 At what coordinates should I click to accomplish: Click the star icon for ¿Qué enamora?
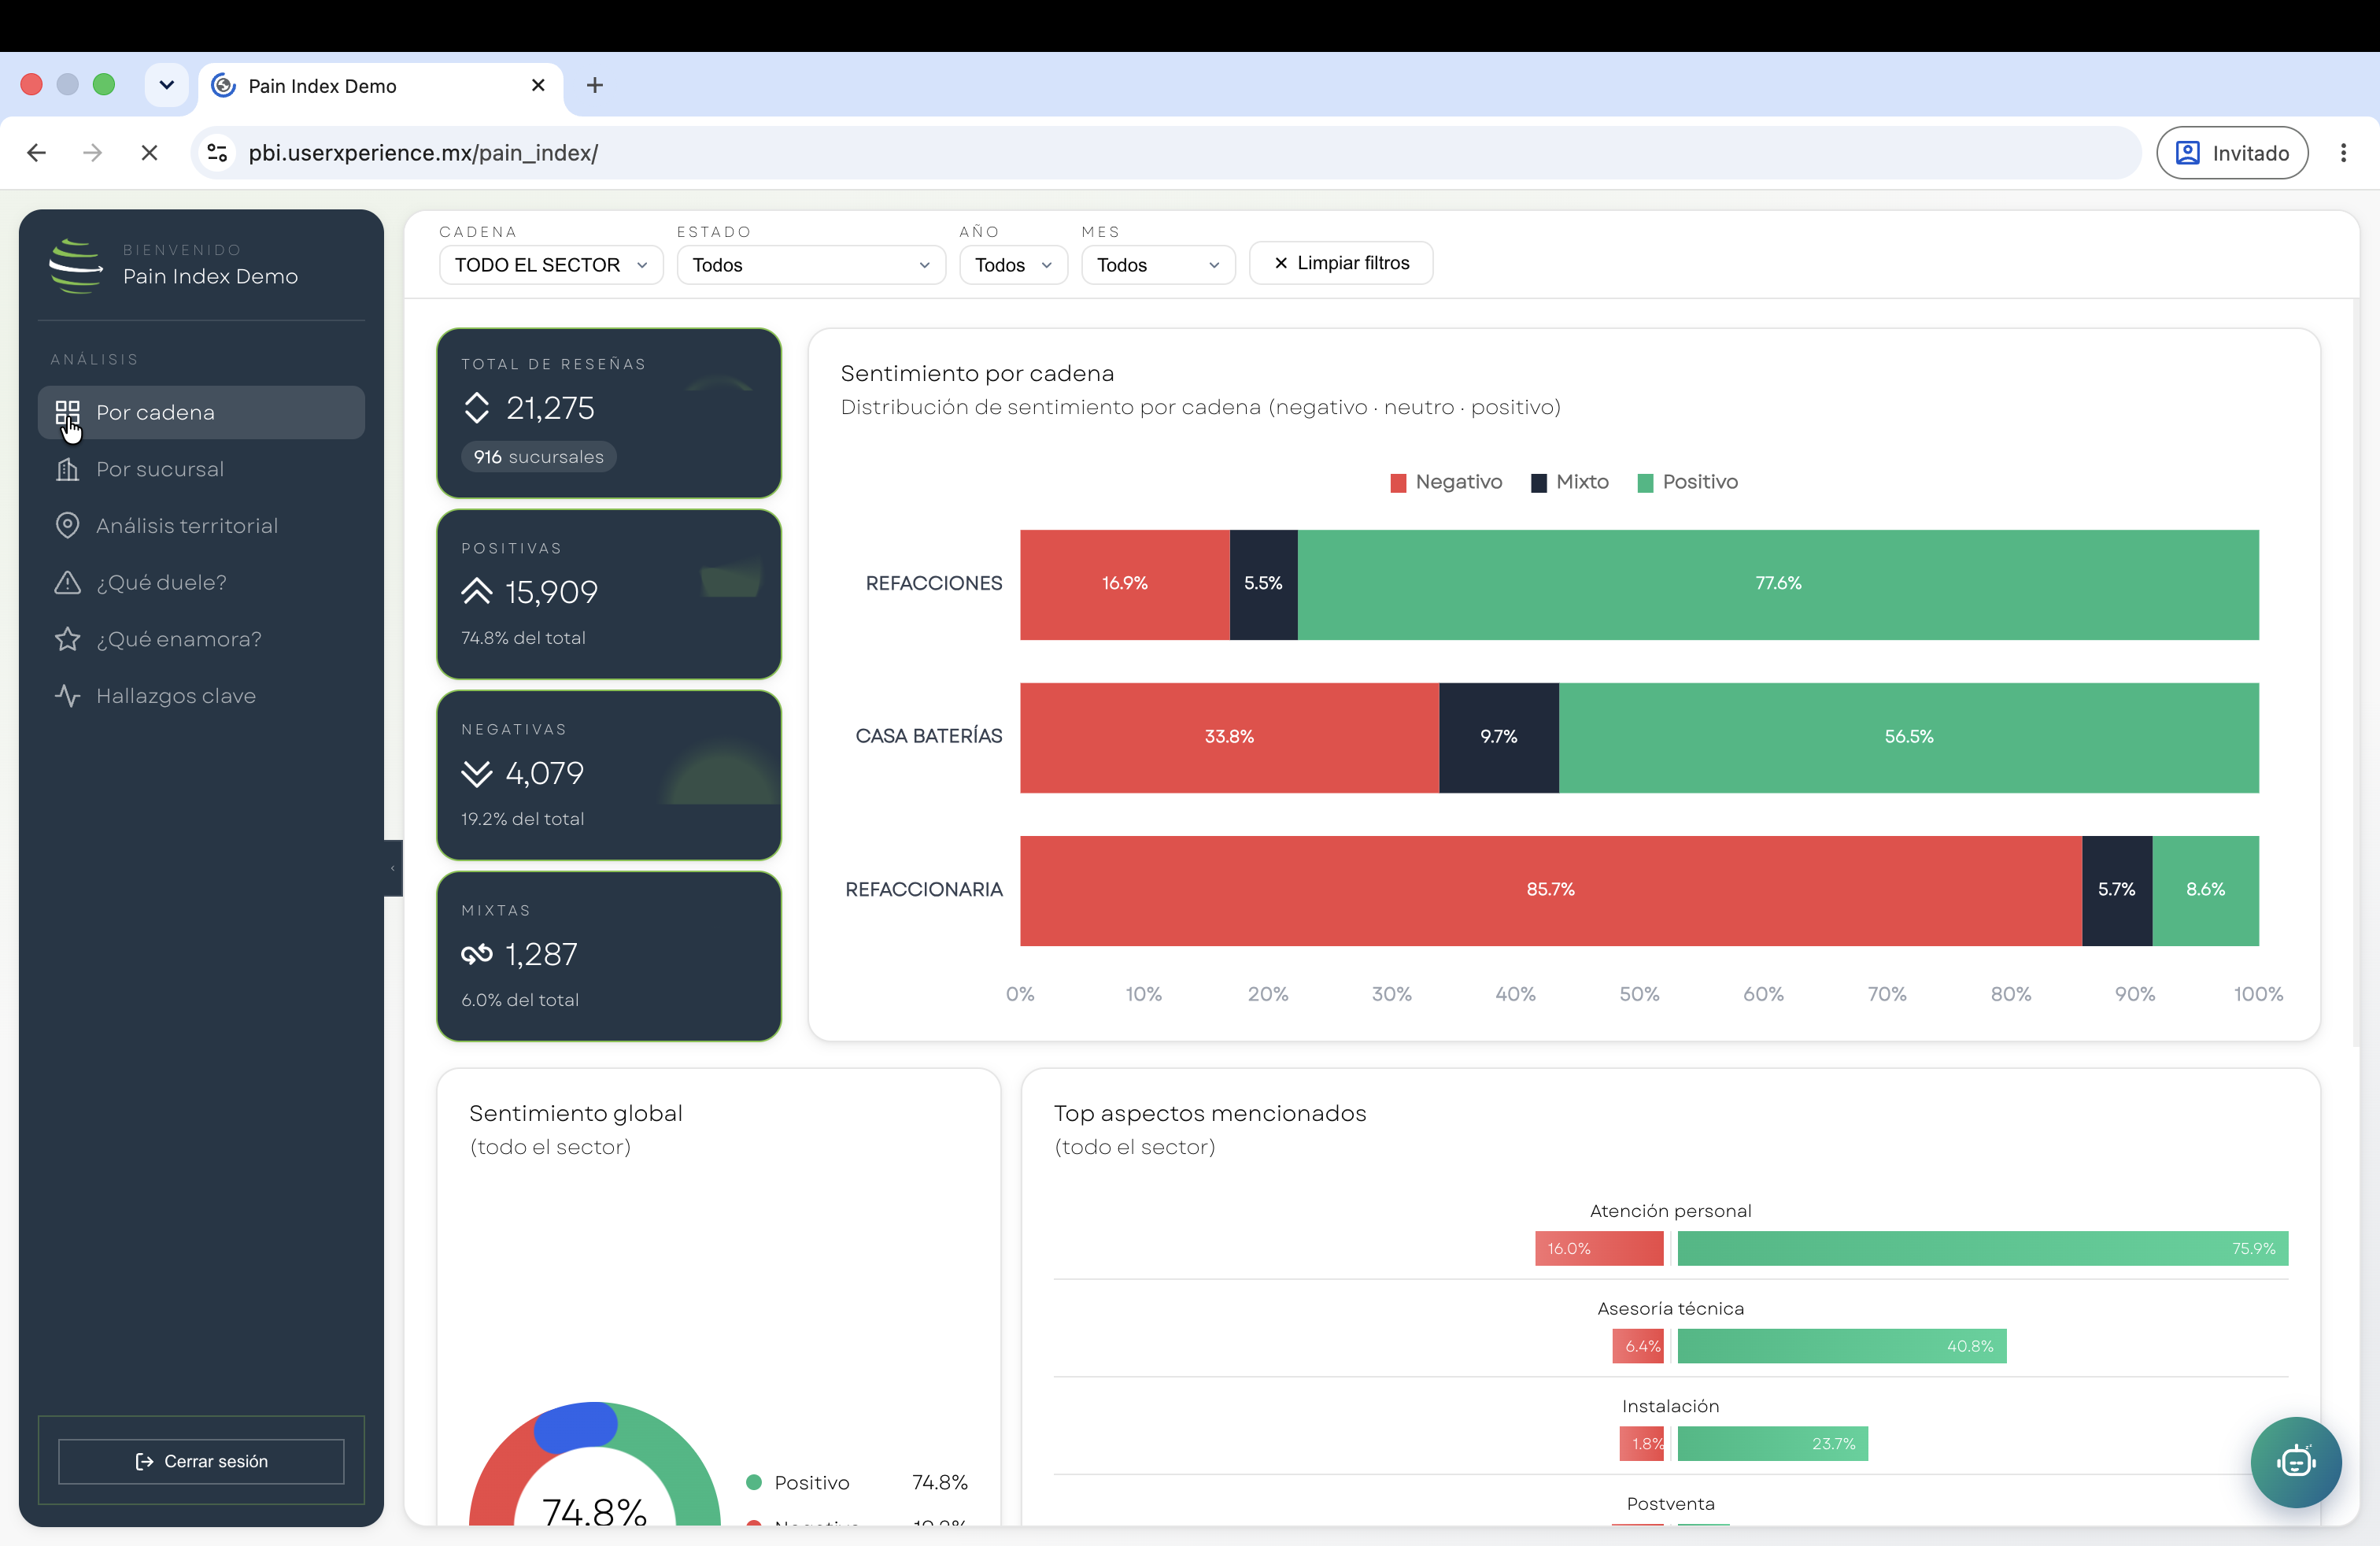coord(67,639)
